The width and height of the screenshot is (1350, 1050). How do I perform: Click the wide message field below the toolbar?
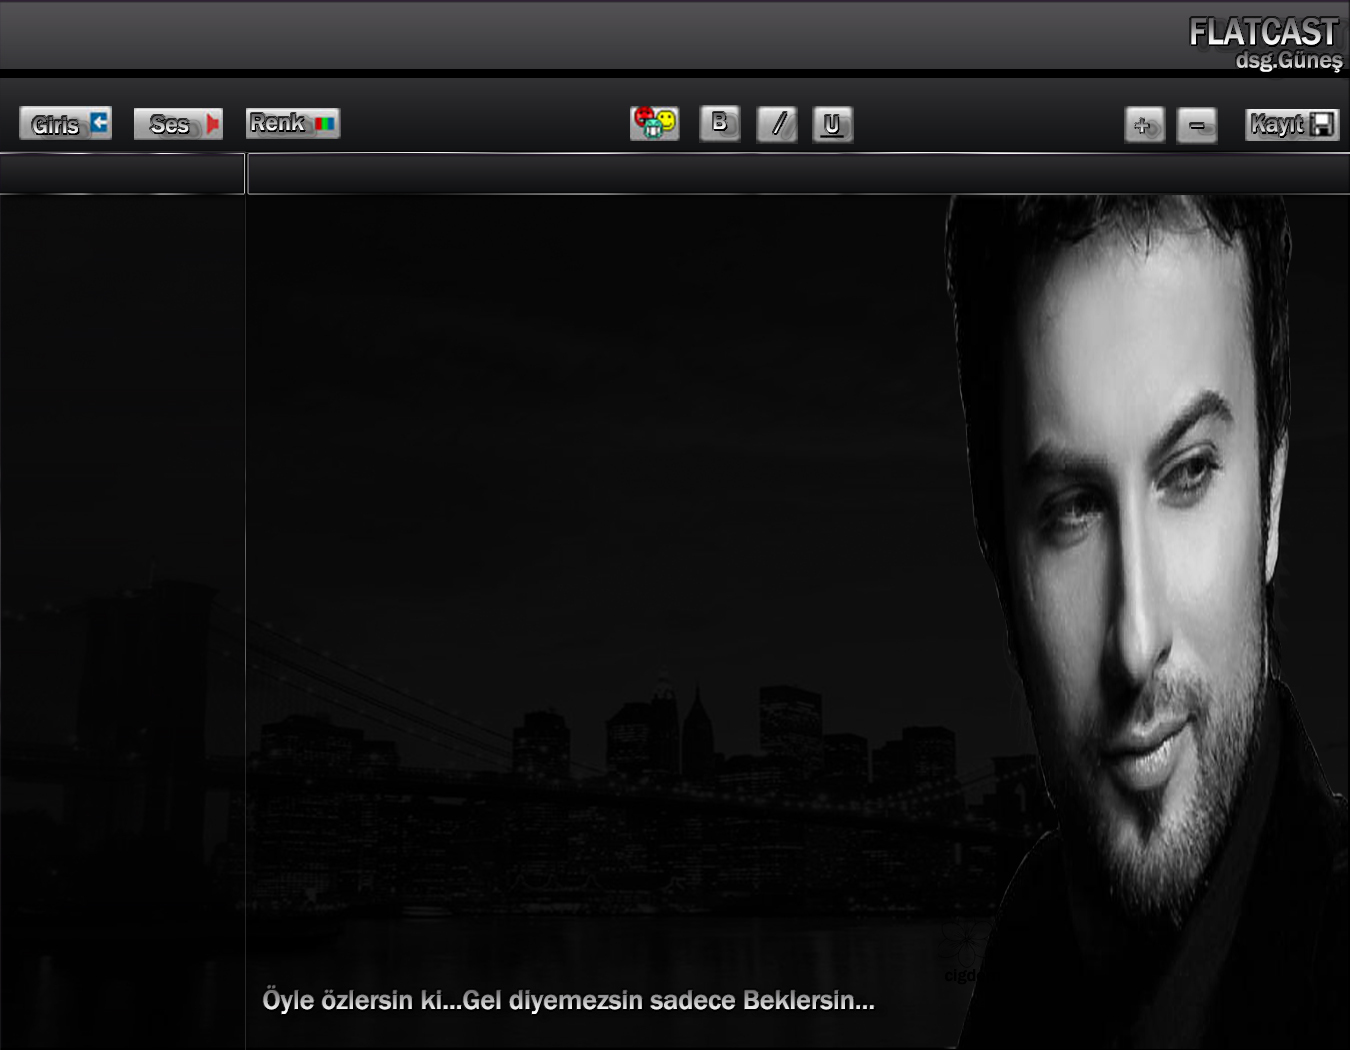click(x=796, y=175)
